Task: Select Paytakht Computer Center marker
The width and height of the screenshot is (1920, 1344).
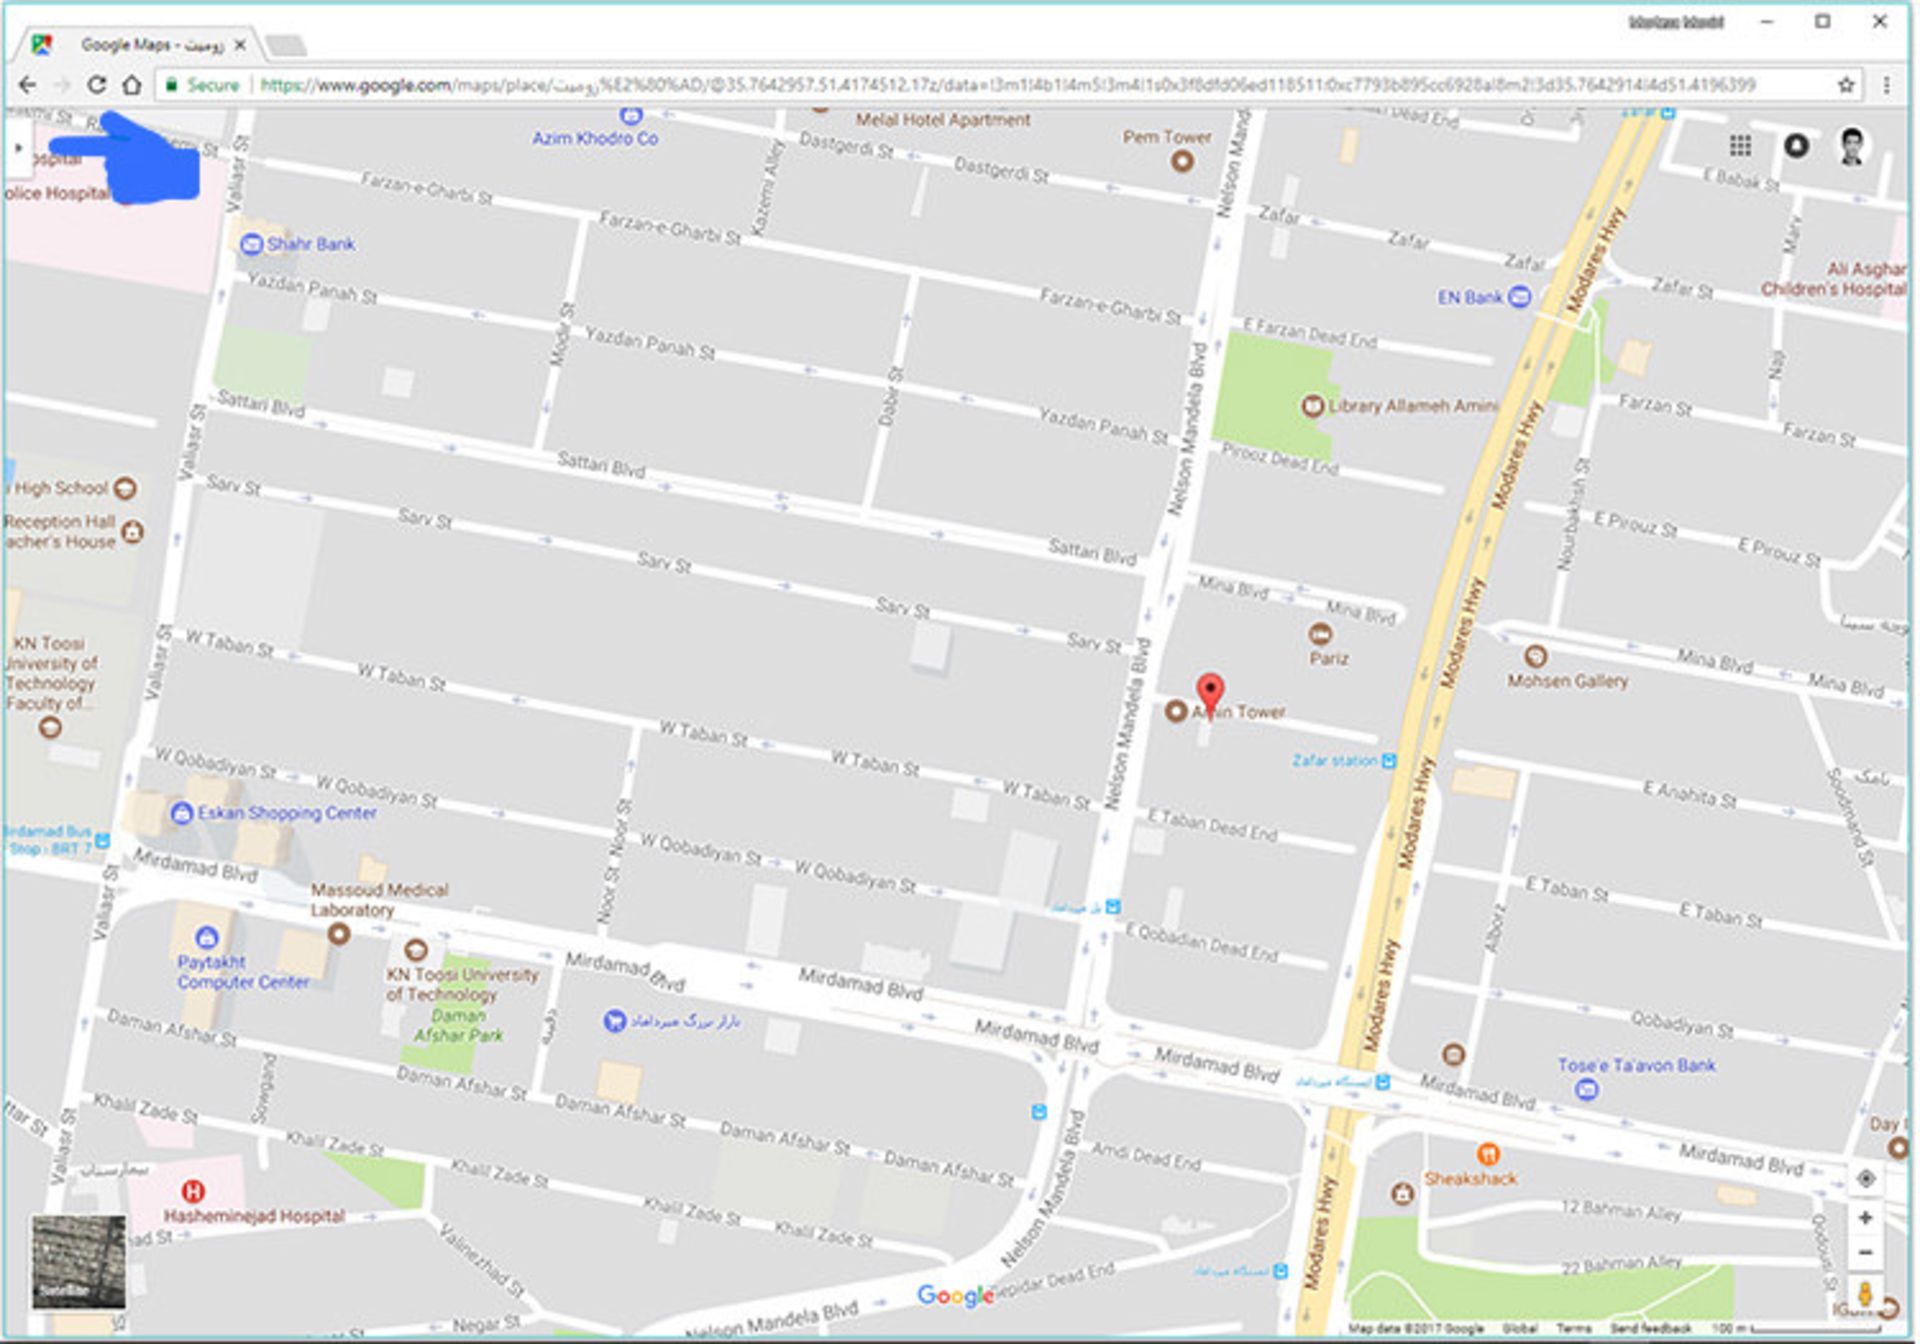Action: pos(207,938)
